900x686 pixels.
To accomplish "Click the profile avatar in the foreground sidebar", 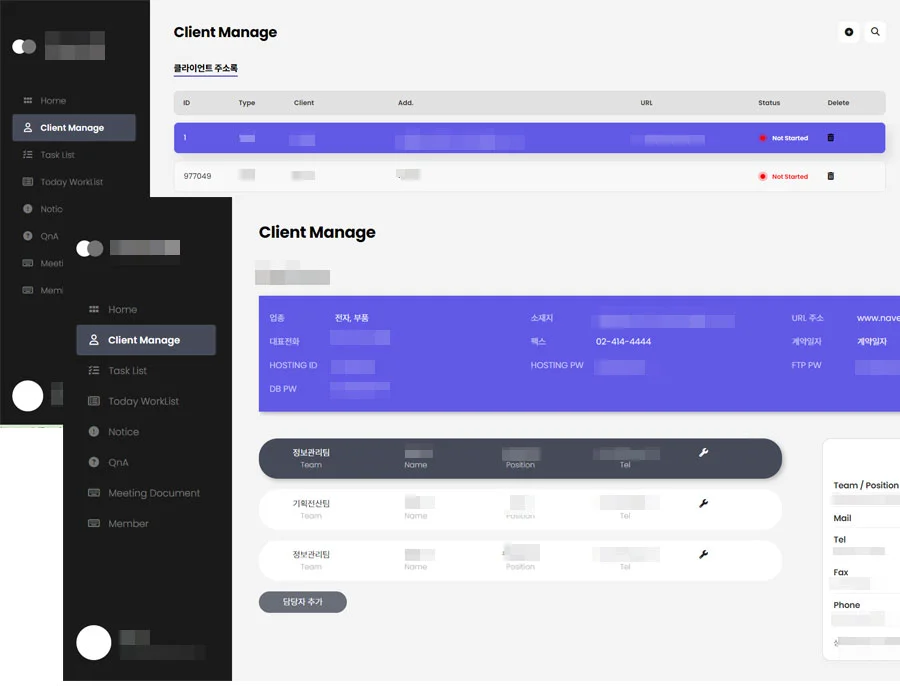I will (x=94, y=642).
